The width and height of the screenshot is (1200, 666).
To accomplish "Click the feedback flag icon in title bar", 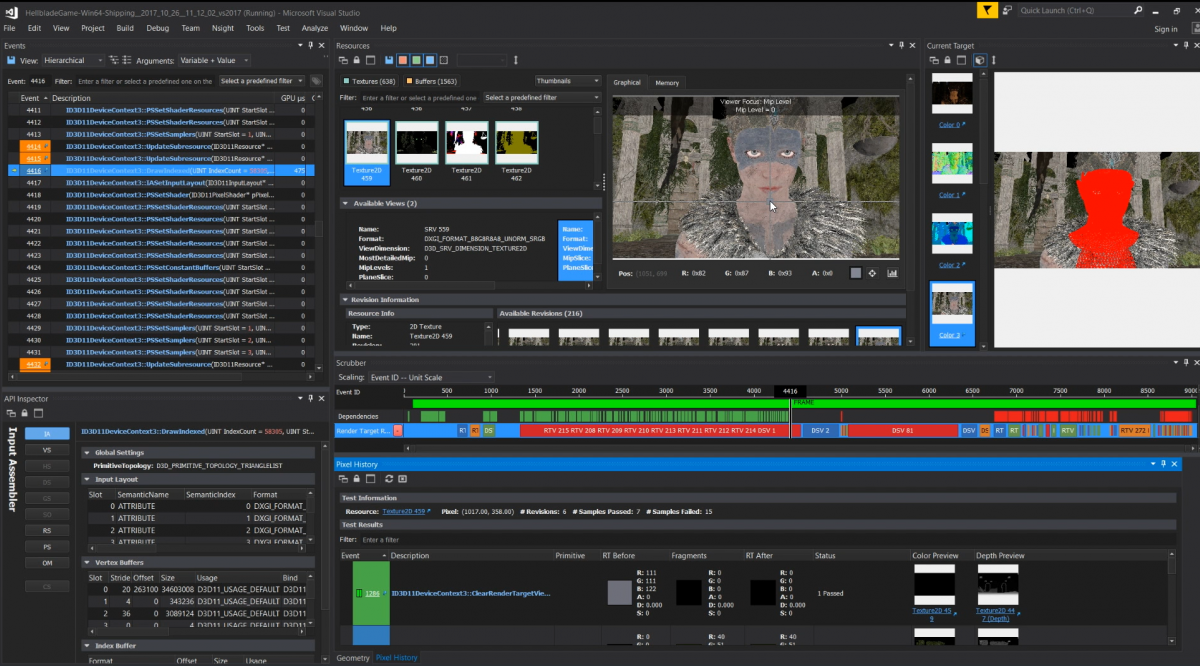I will click(x=987, y=10).
